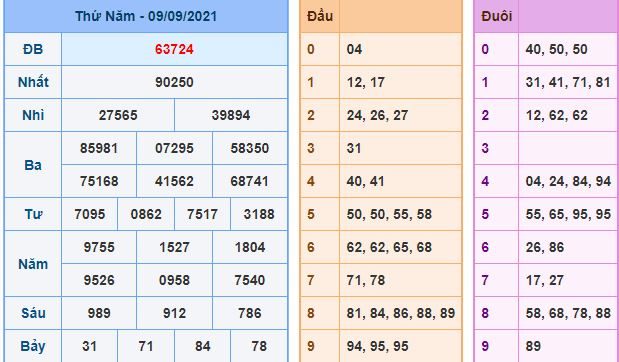
Task: Select Đuôi row 8 values 58, 68, 78, 88
Action: (x=568, y=313)
